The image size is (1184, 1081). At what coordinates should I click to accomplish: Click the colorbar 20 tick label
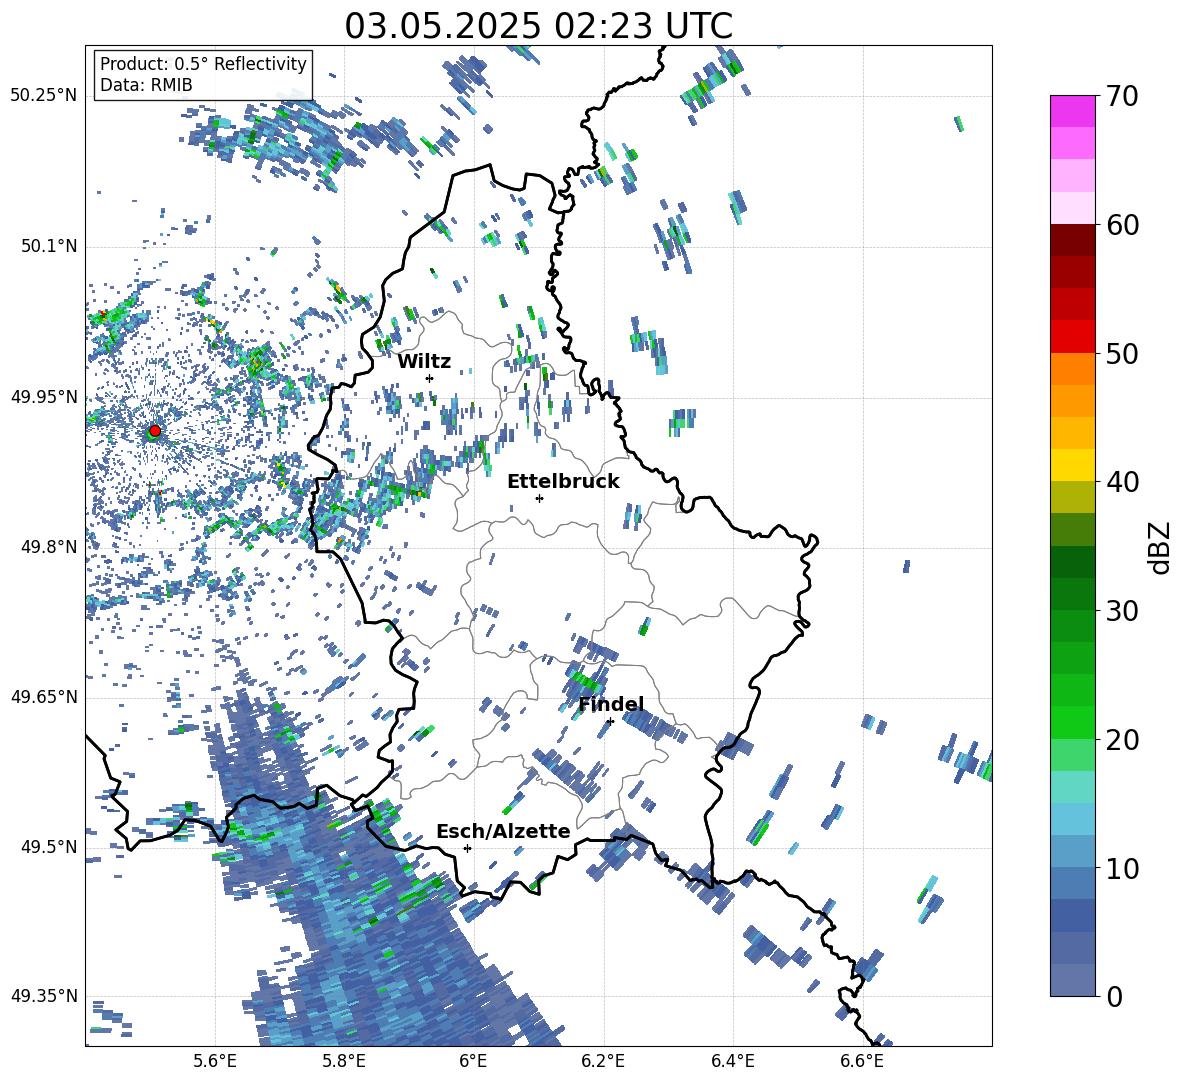[1122, 739]
